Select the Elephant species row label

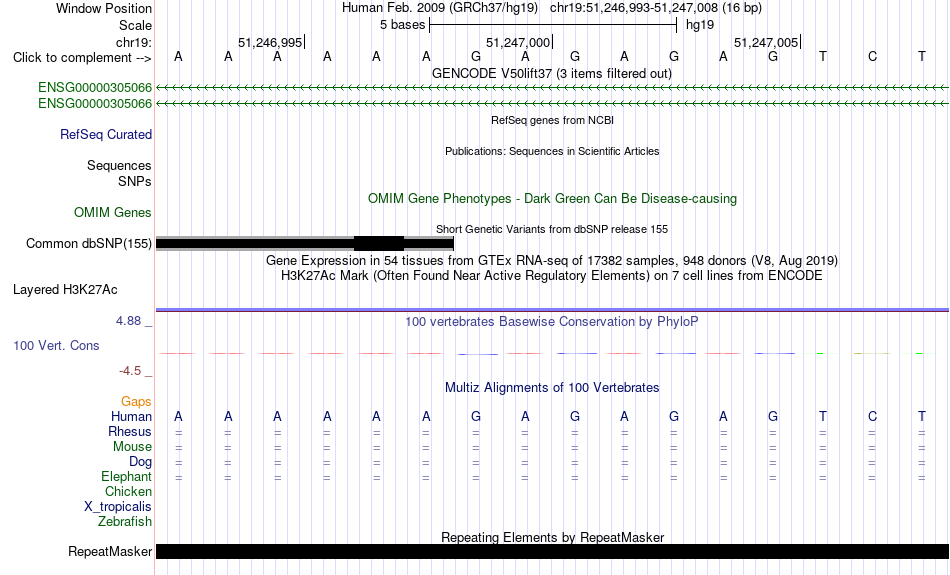pyautogui.click(x=126, y=477)
